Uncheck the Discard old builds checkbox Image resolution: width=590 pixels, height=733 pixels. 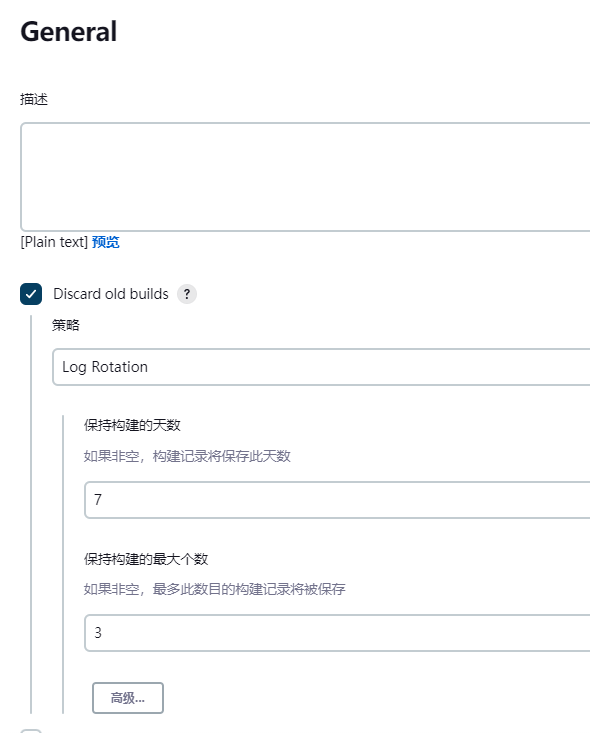tap(31, 294)
